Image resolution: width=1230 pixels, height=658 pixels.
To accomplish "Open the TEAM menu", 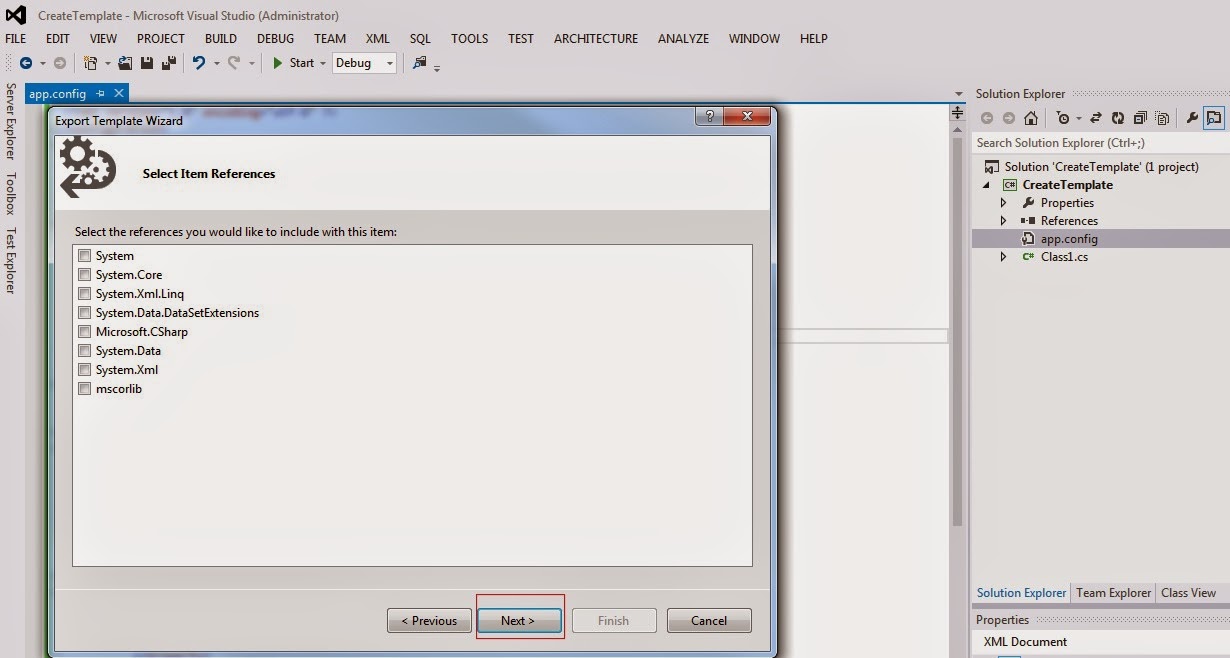I will click(x=330, y=38).
